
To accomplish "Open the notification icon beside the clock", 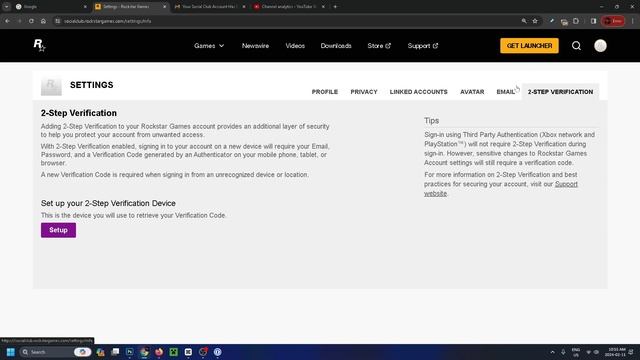I will click(631, 352).
